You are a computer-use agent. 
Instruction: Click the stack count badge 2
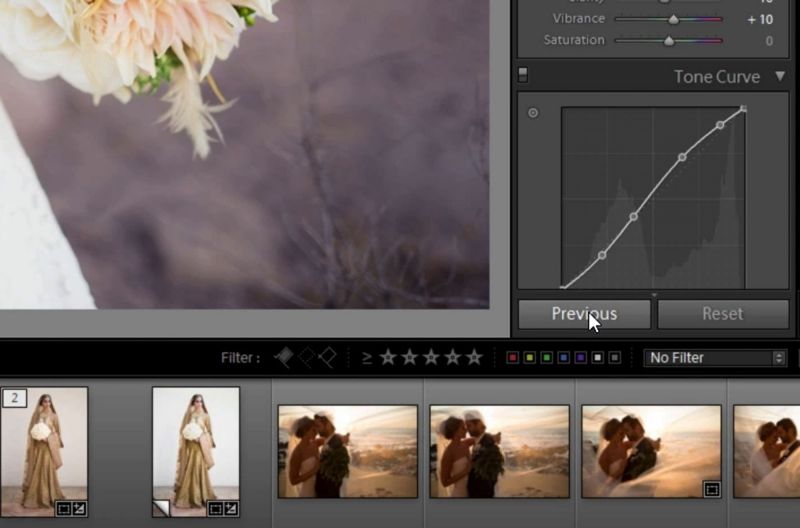[14, 398]
